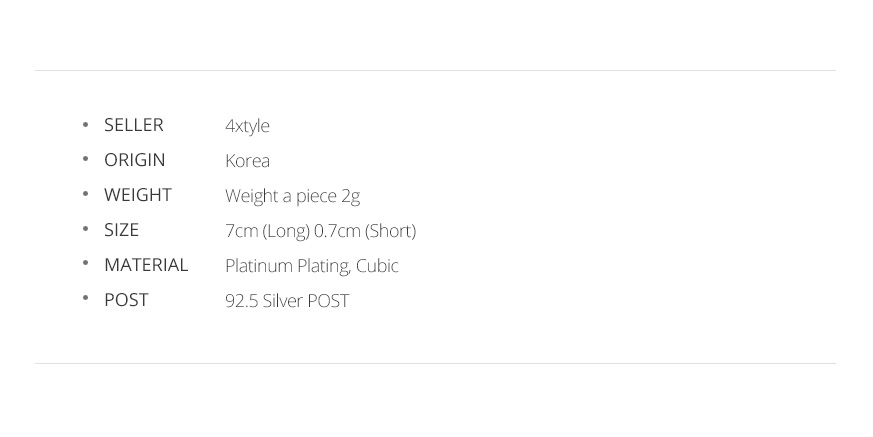This screenshot has height=437, width=873.
Task: Click the bullet beside SIZE
Action: coord(85,229)
